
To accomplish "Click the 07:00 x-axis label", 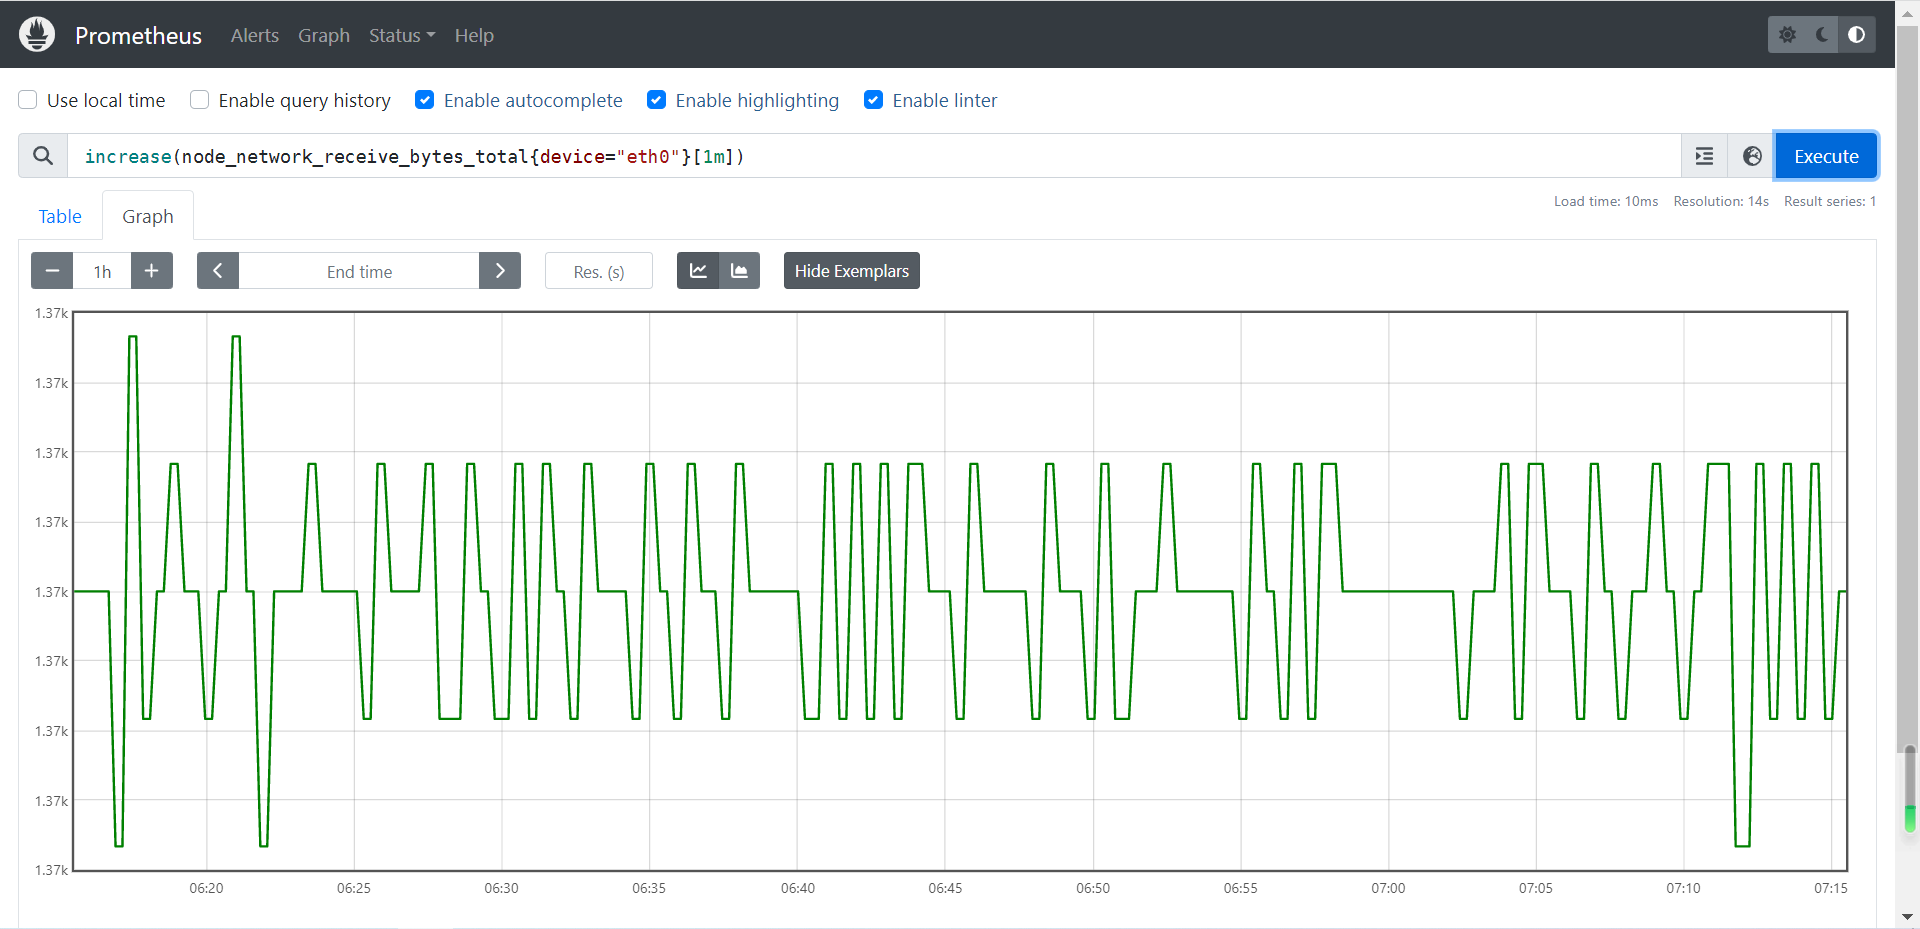I will click(1388, 888).
